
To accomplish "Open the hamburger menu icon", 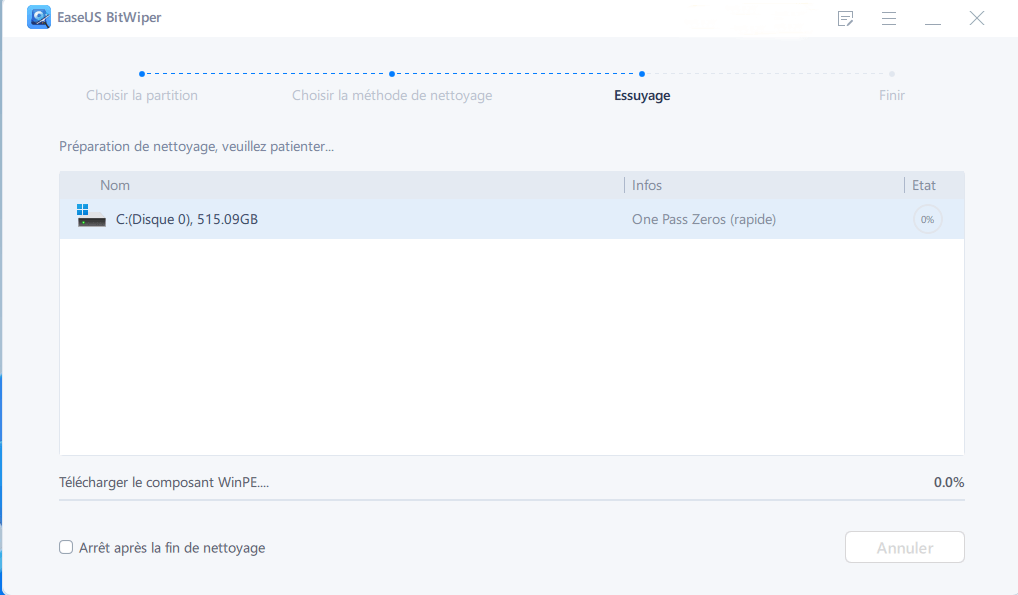I will 889,17.
